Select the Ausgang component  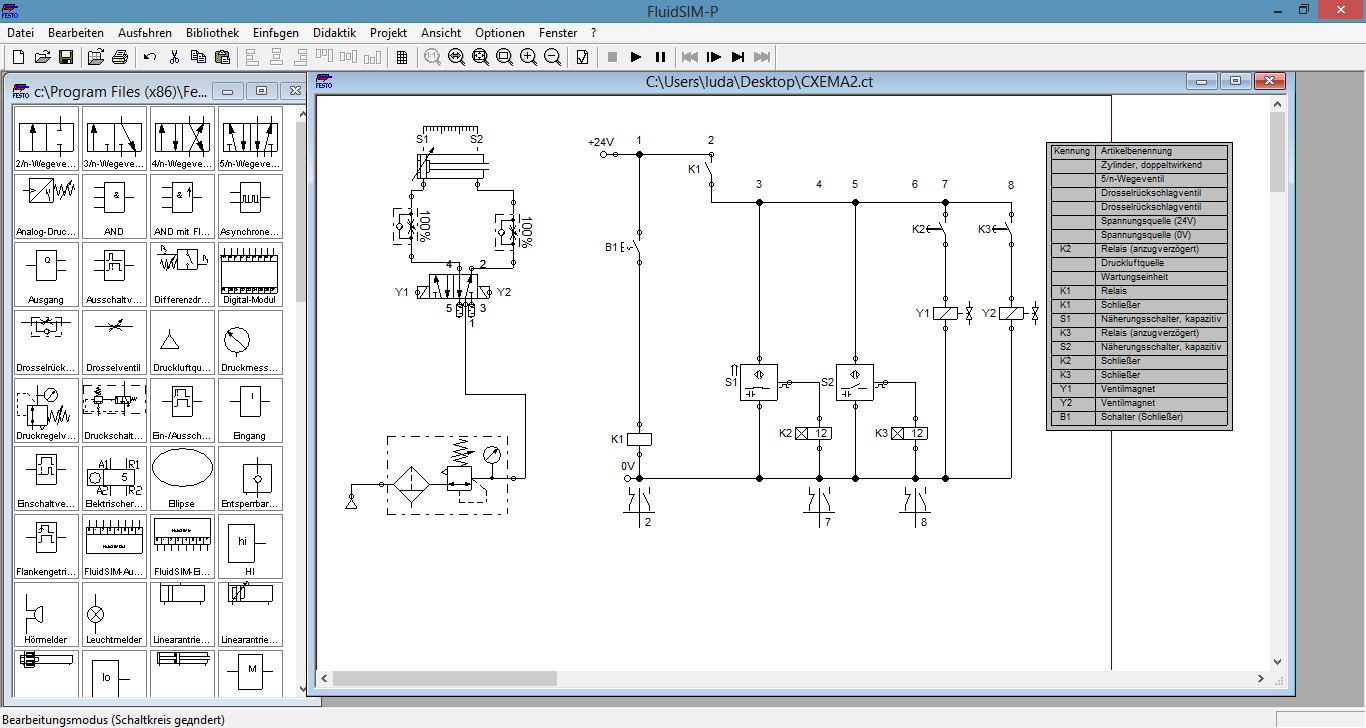[x=46, y=274]
